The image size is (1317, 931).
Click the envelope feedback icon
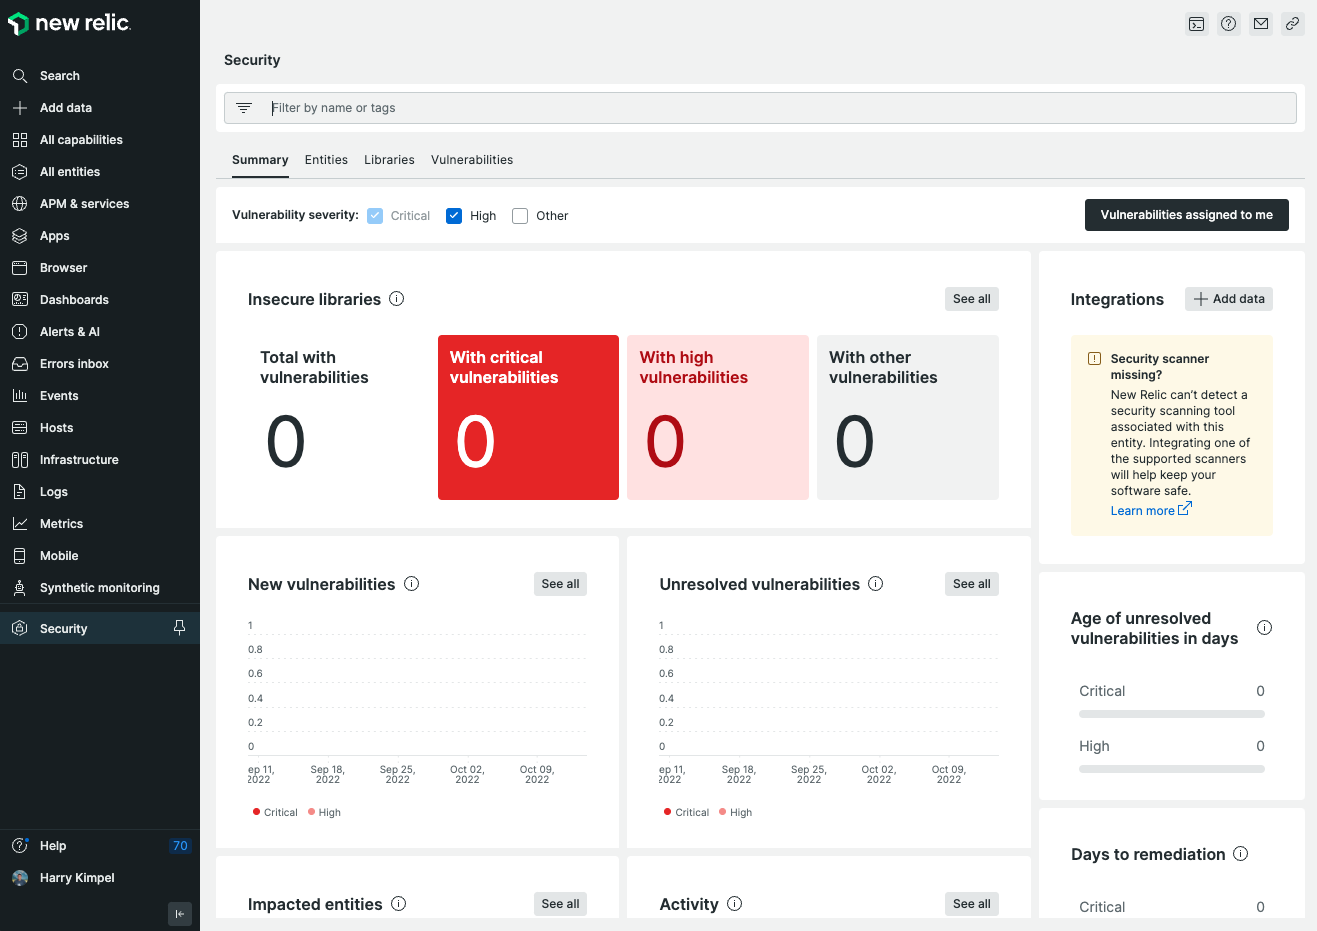pos(1260,23)
